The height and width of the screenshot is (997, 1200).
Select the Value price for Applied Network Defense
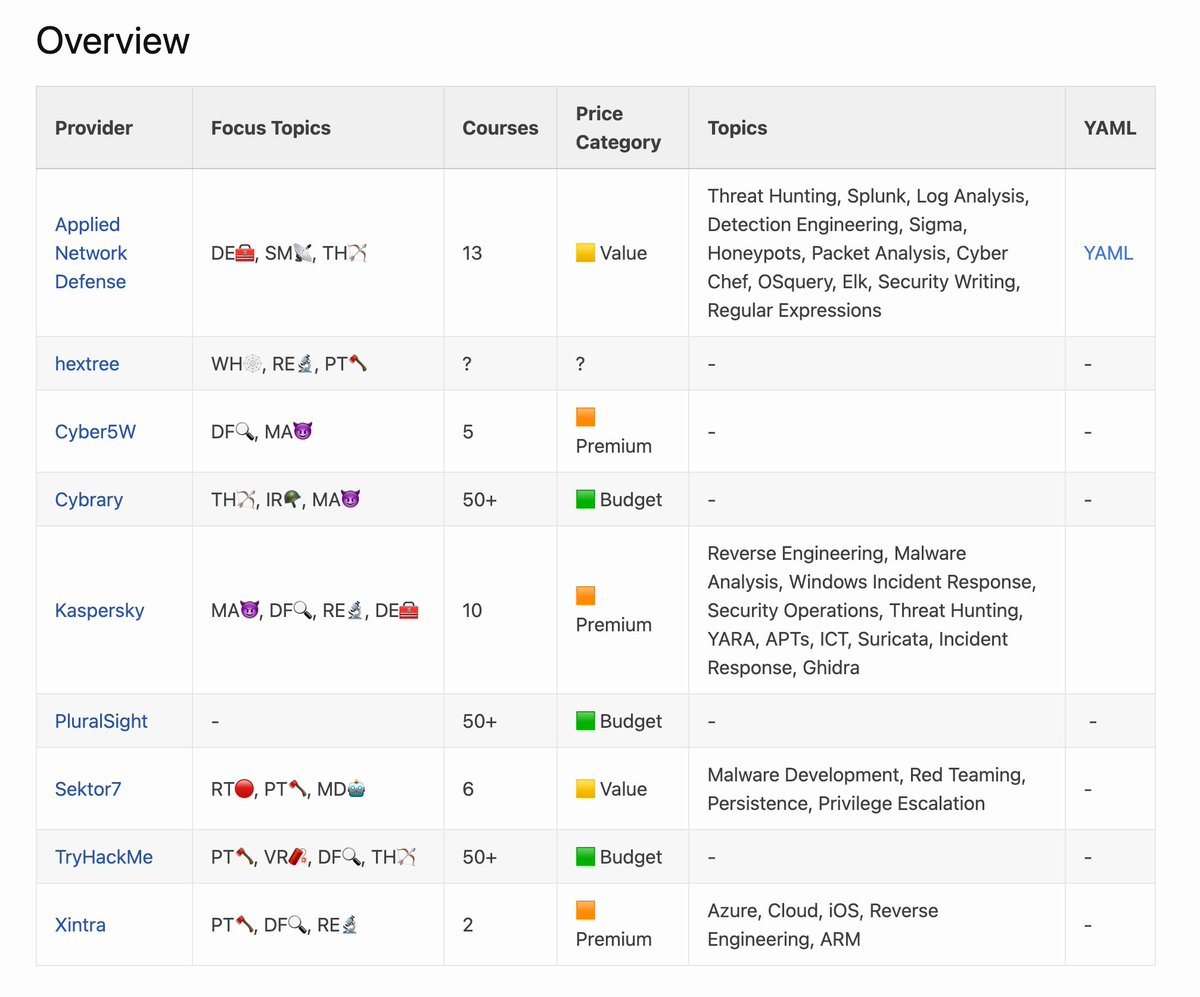pyautogui.click(x=611, y=253)
